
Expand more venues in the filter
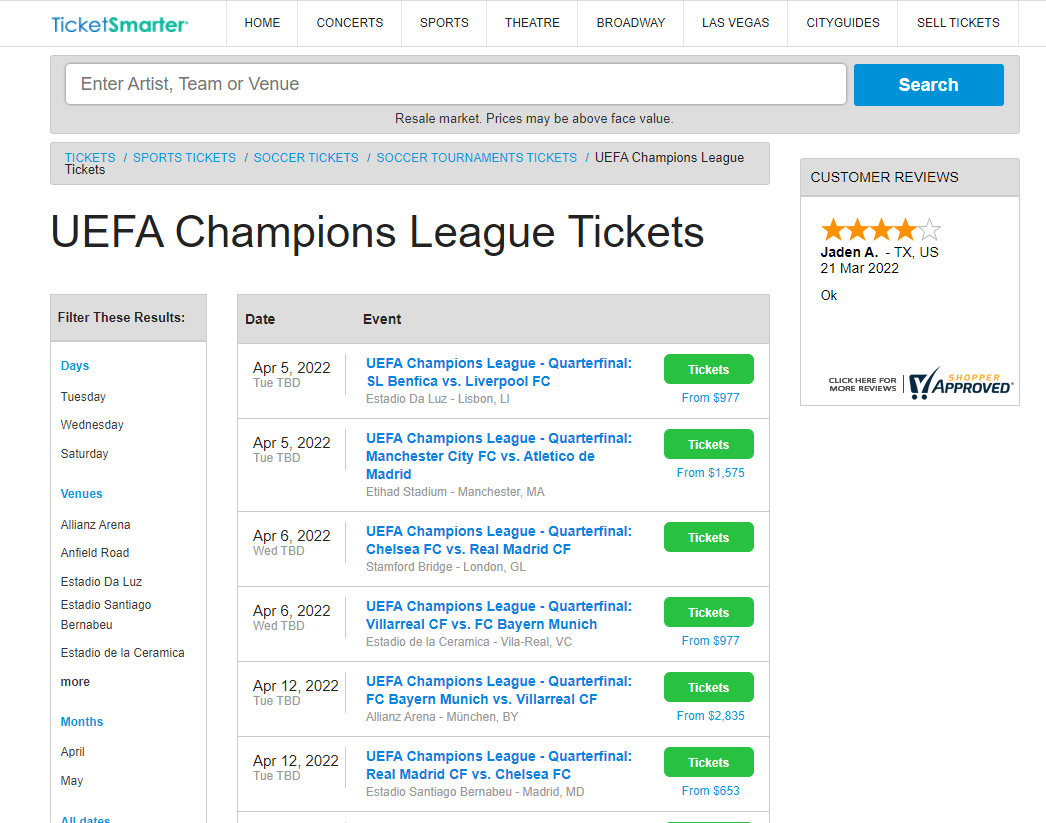tap(75, 682)
